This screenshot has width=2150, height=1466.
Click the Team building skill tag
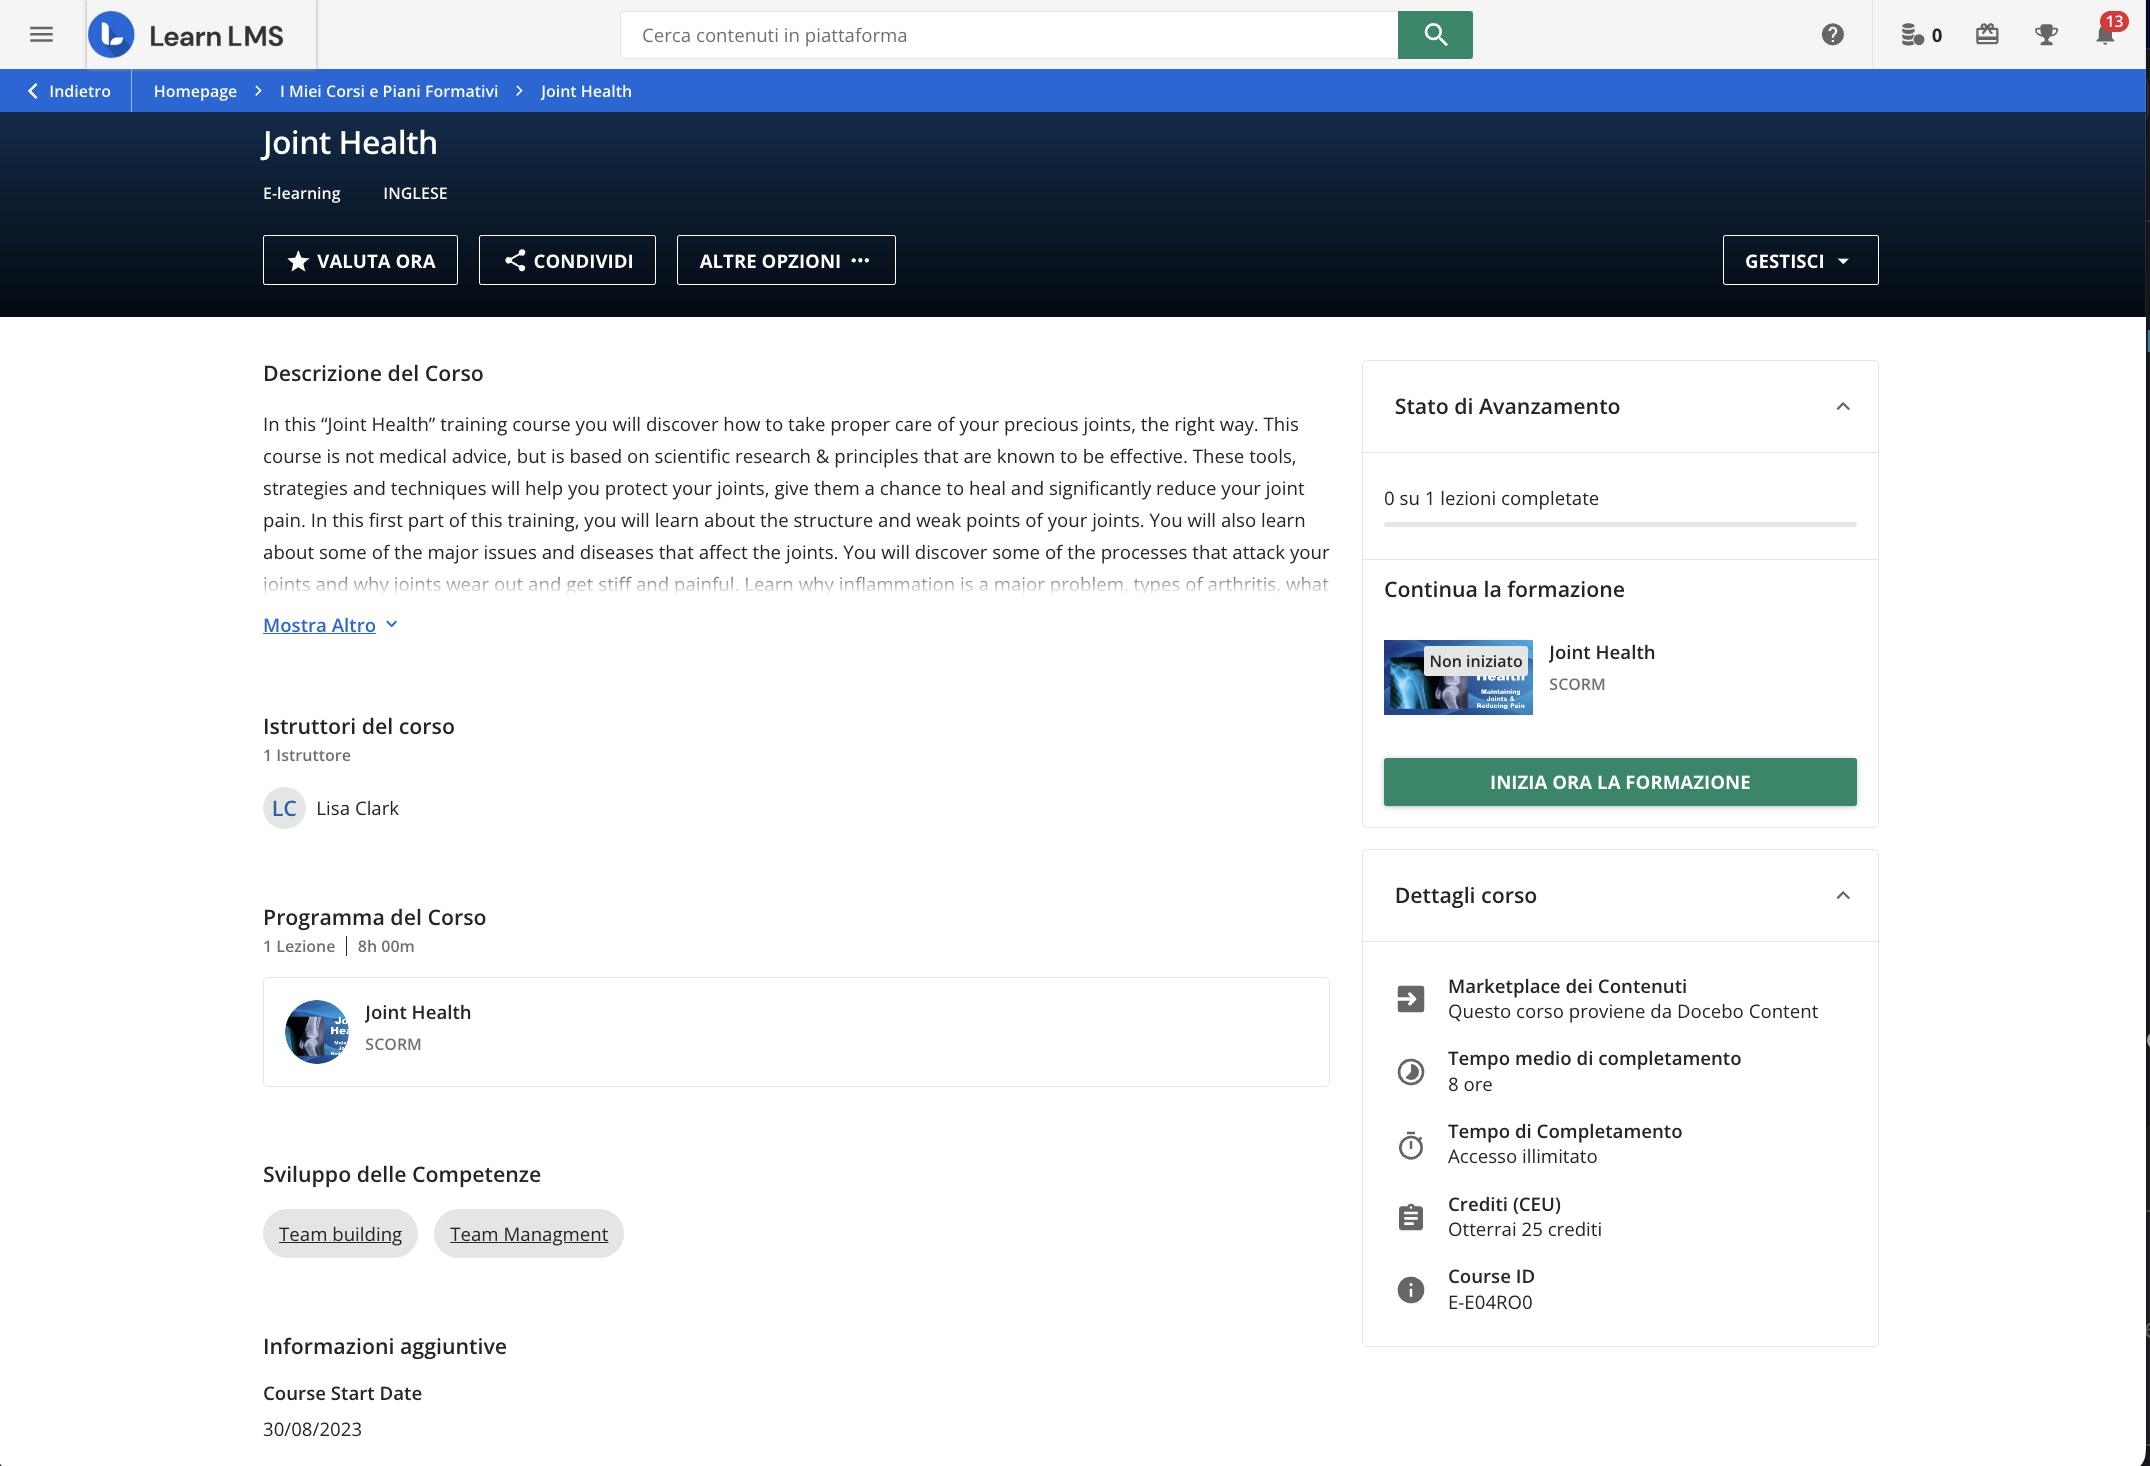[x=340, y=1234]
